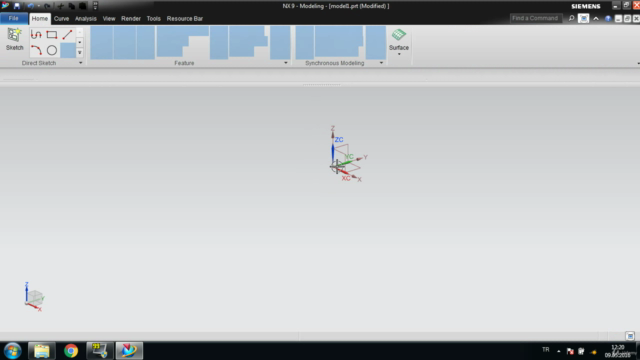Click the TR language indicator in the tray
Image resolution: width=640 pixels, height=360 pixels.
coord(546,350)
